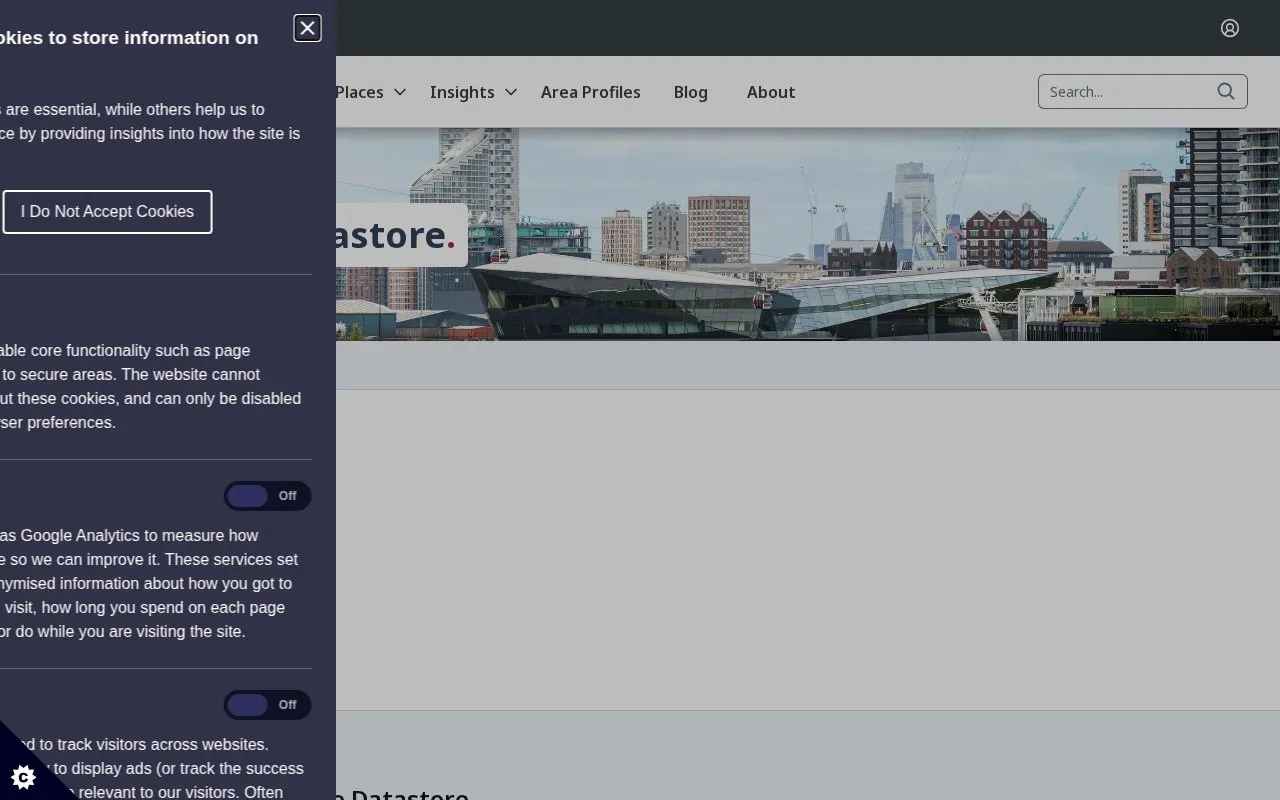
Task: Close the cookie settings panel
Action: coord(307,28)
